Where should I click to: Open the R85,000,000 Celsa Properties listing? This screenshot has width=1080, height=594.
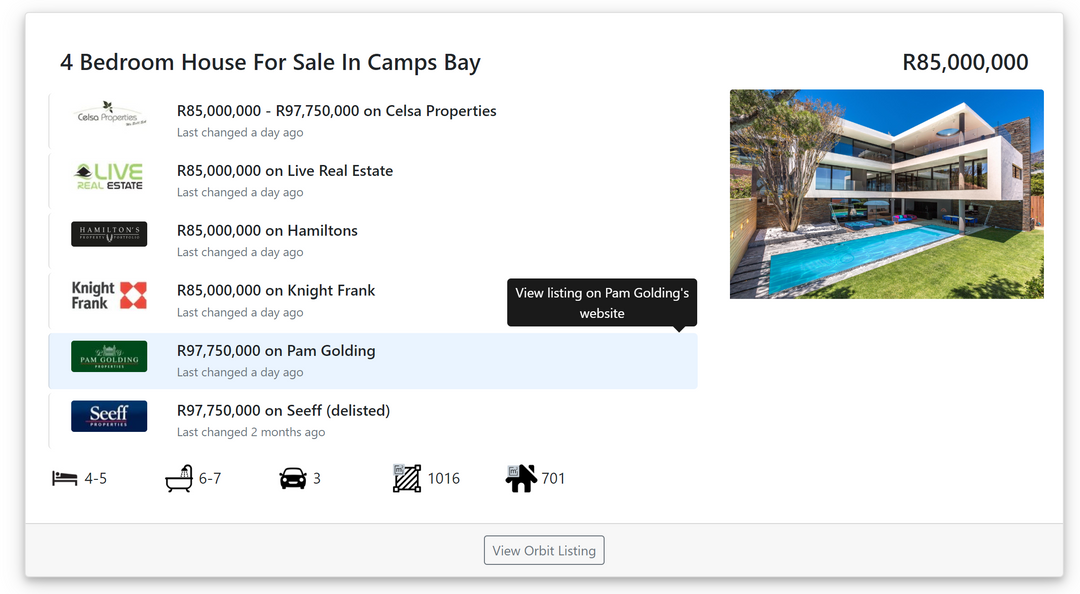pyautogui.click(x=336, y=111)
